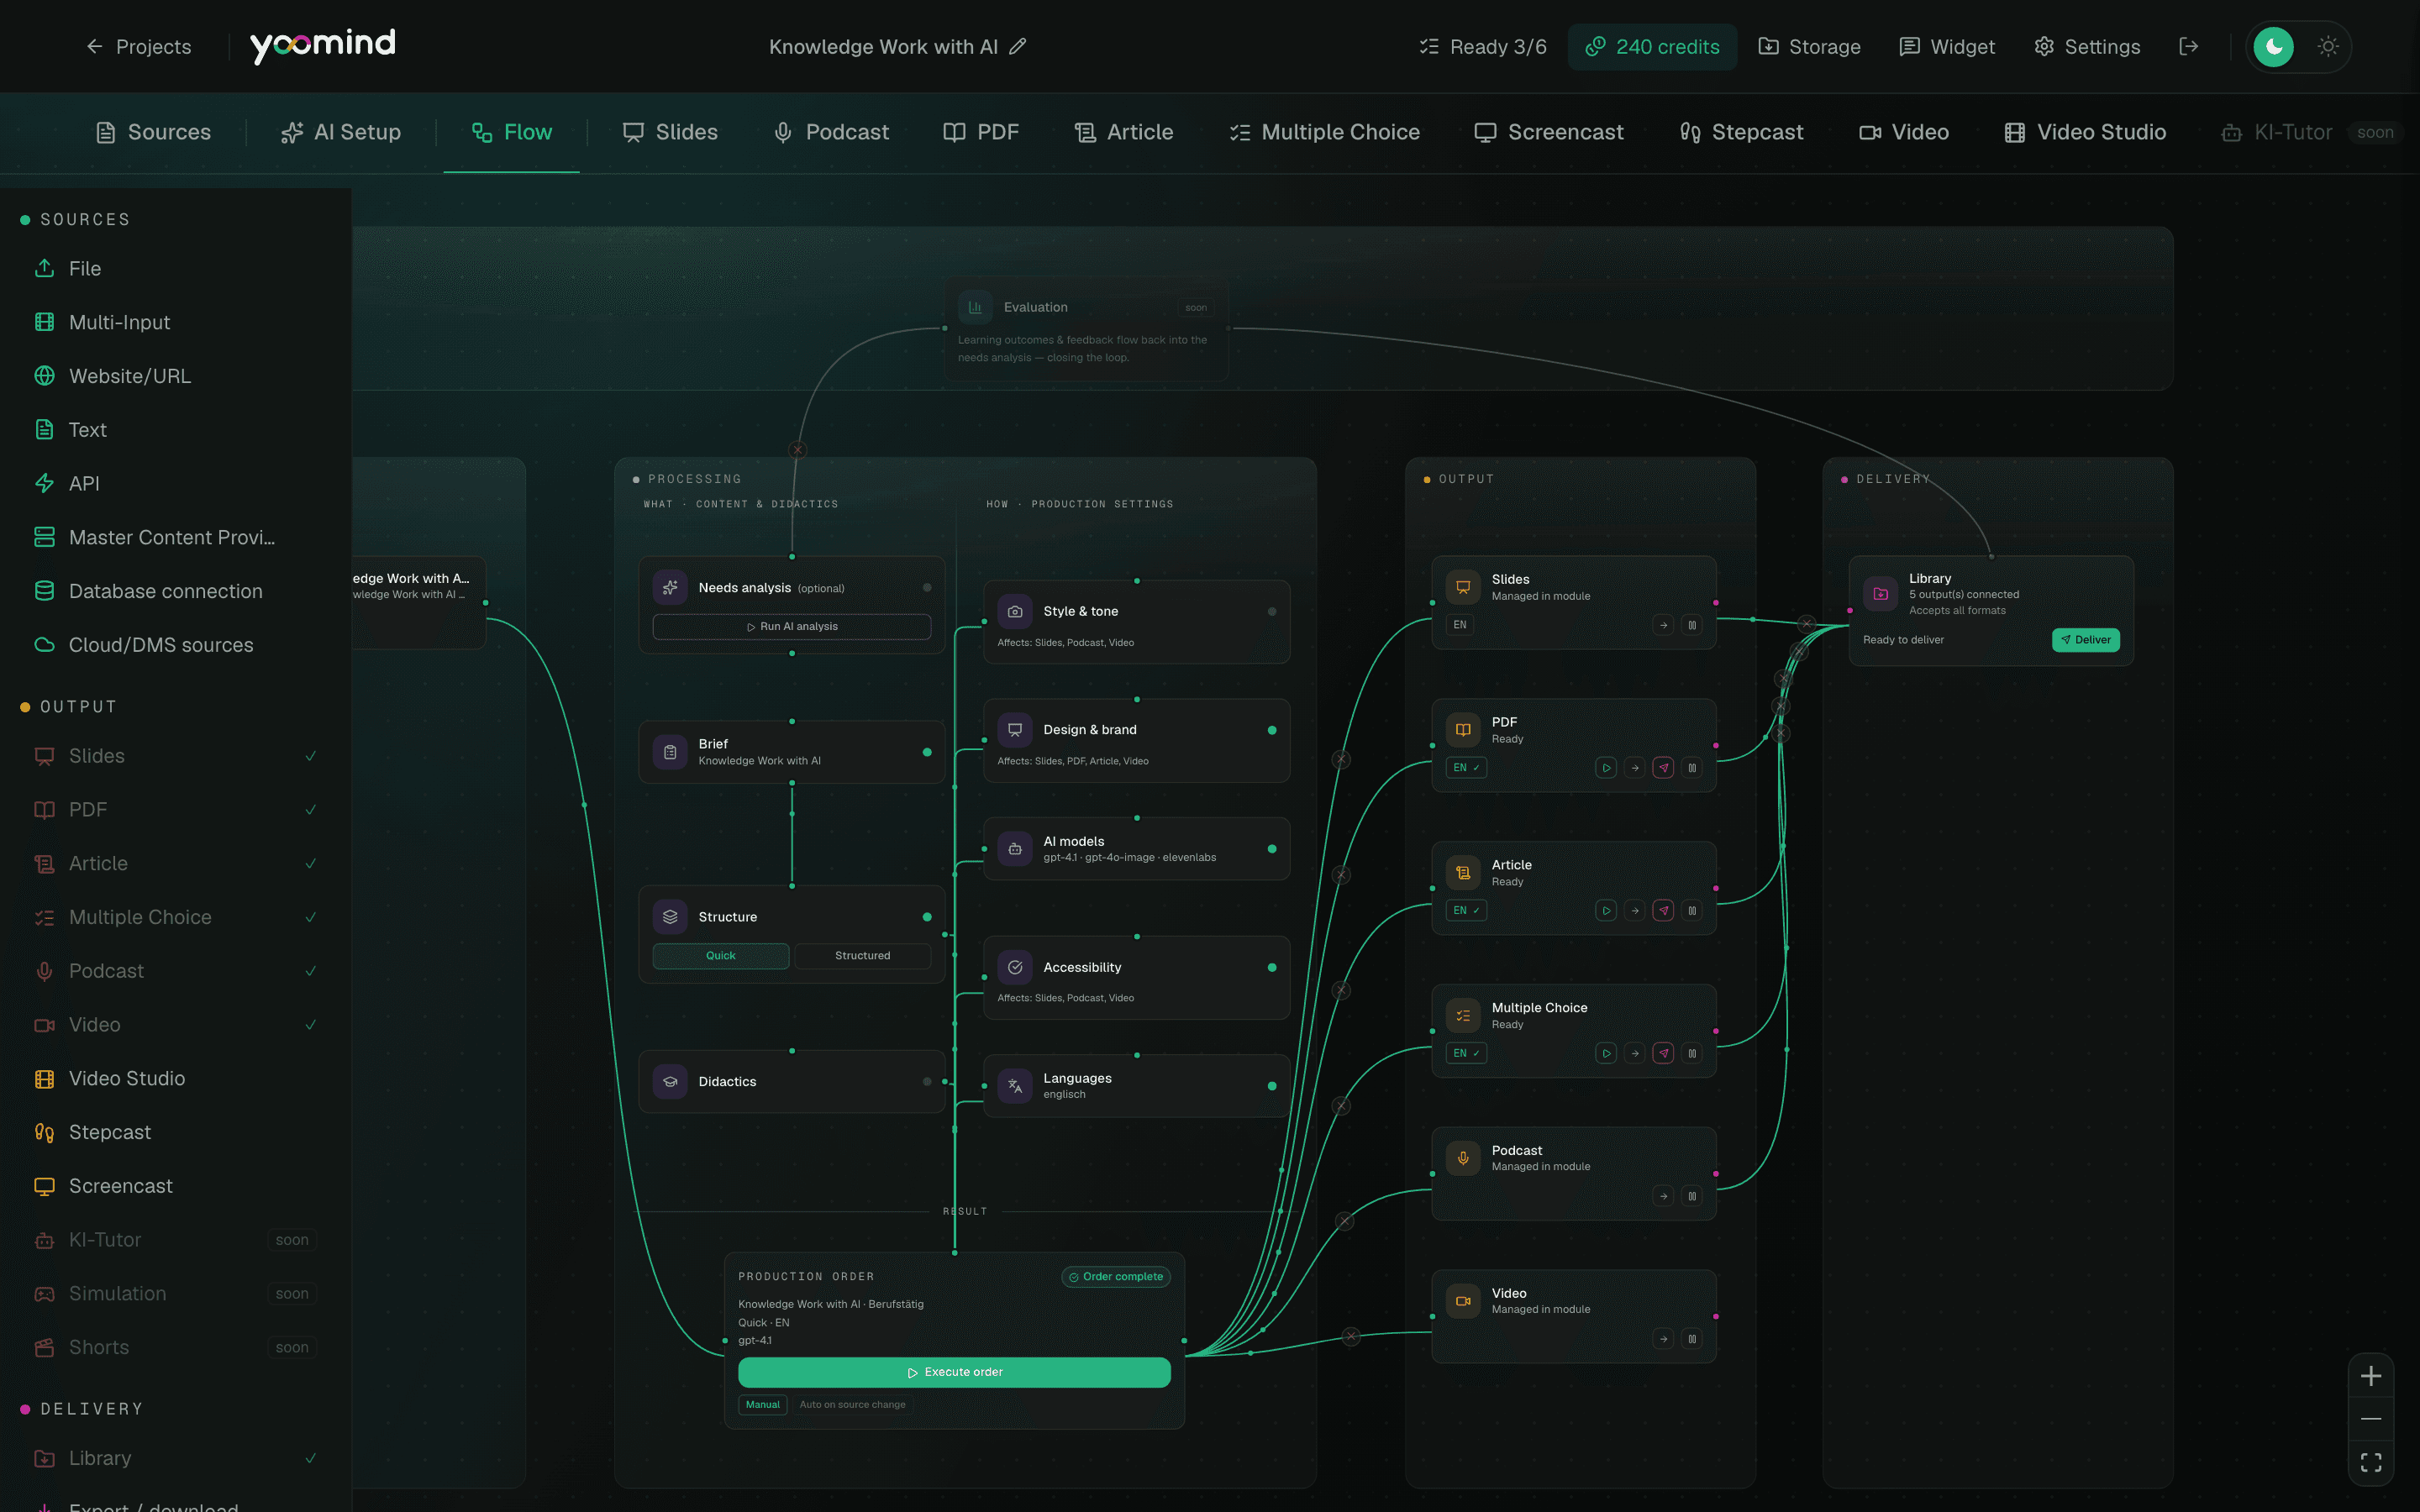Toggle the EN language chip on the Article card
Viewport: 2420px width, 1512px height.
point(1466,911)
